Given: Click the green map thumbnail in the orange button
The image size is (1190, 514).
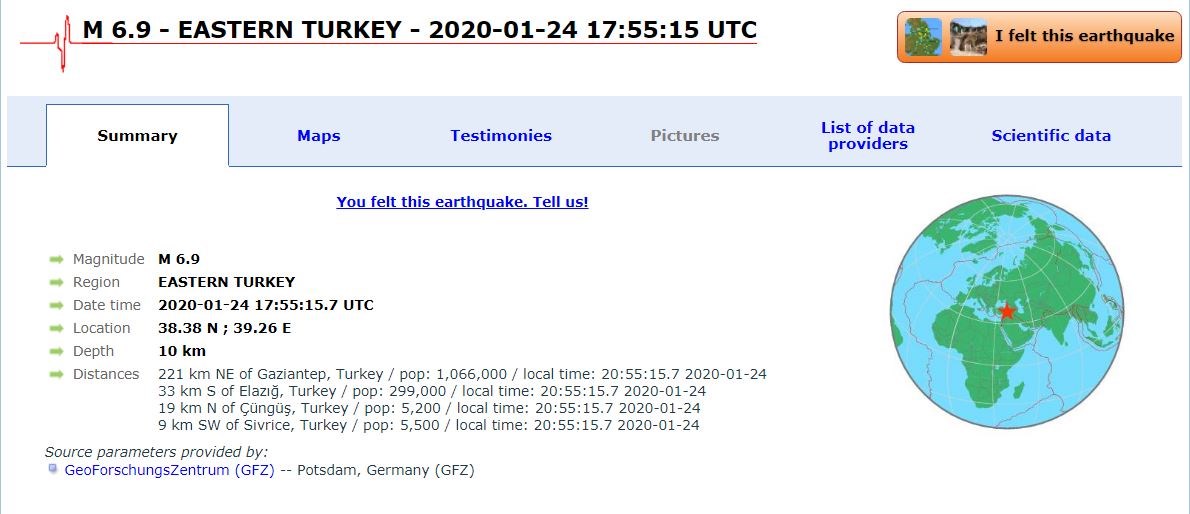Looking at the screenshot, I should click(923, 37).
